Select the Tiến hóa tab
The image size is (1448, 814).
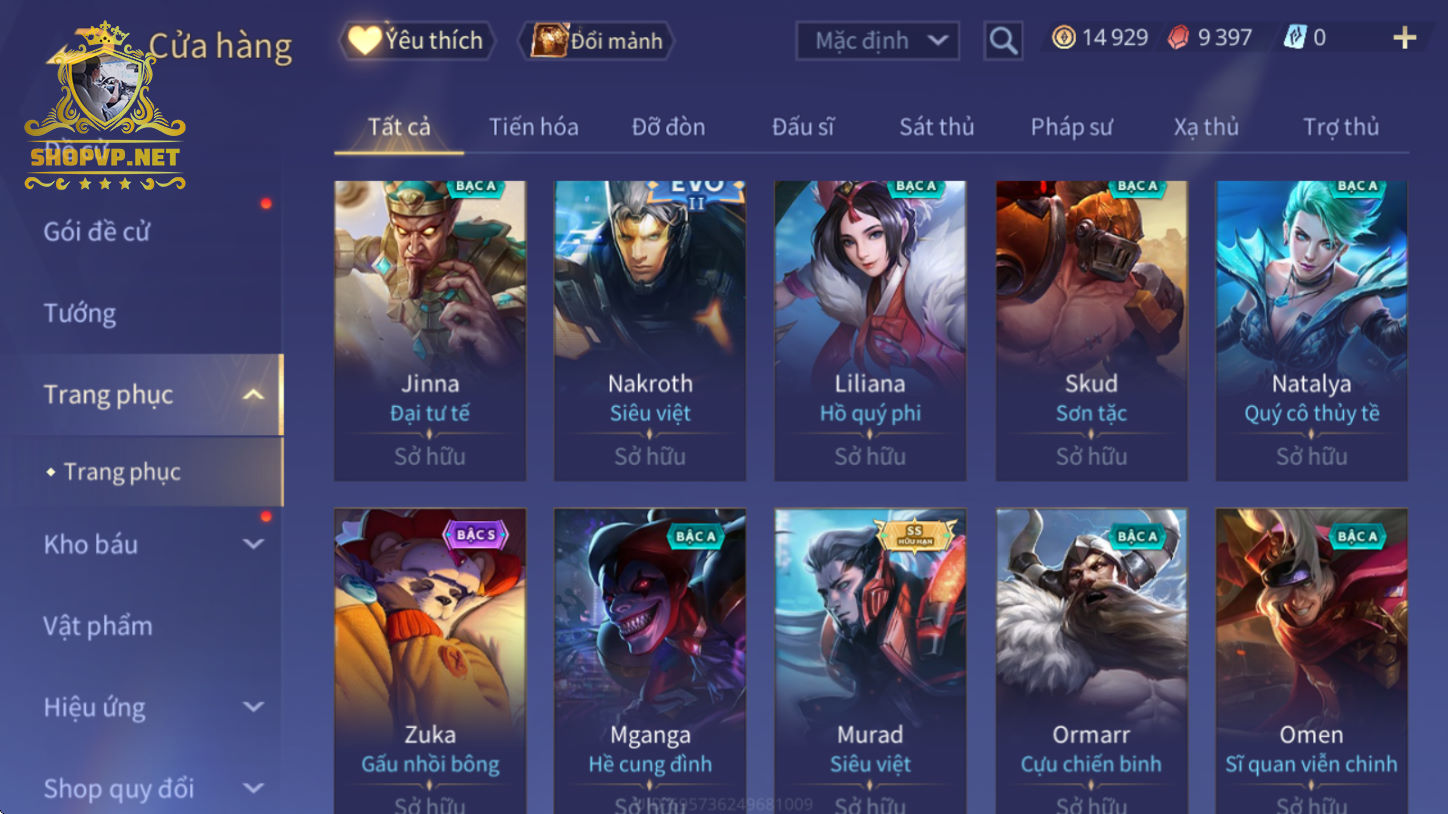[x=533, y=127]
